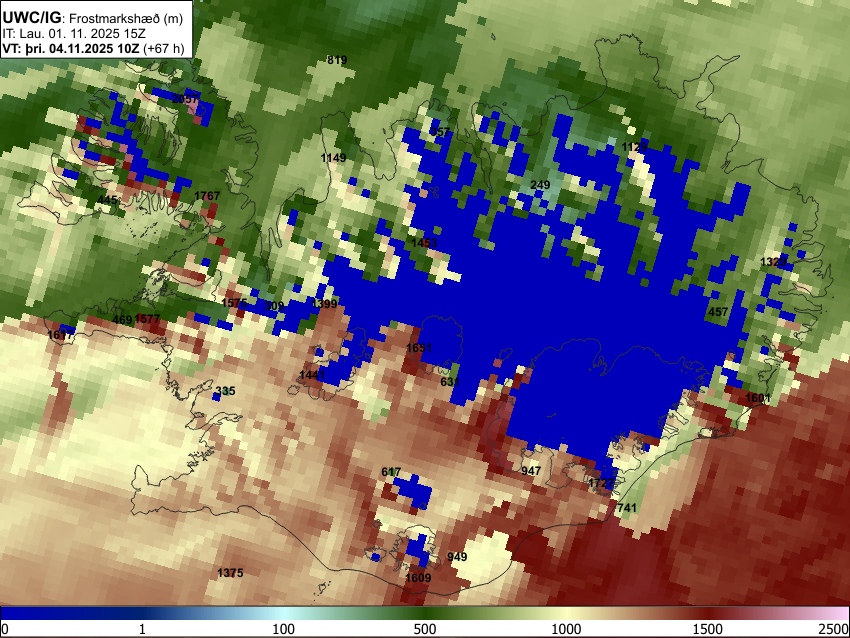Click the map value label 2057
This screenshot has width=850, height=638.
pyautogui.click(x=185, y=99)
